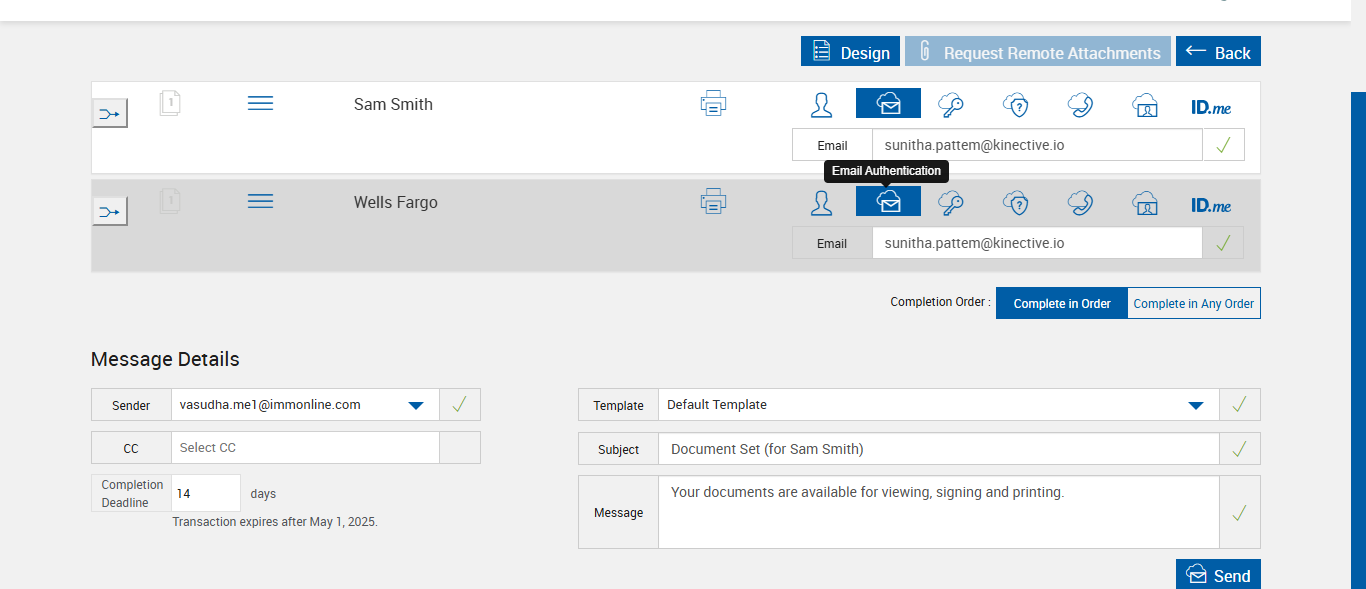The image size is (1366, 589).
Task: Pick ID.me authentication for Wells Fargo
Action: coord(1210,204)
